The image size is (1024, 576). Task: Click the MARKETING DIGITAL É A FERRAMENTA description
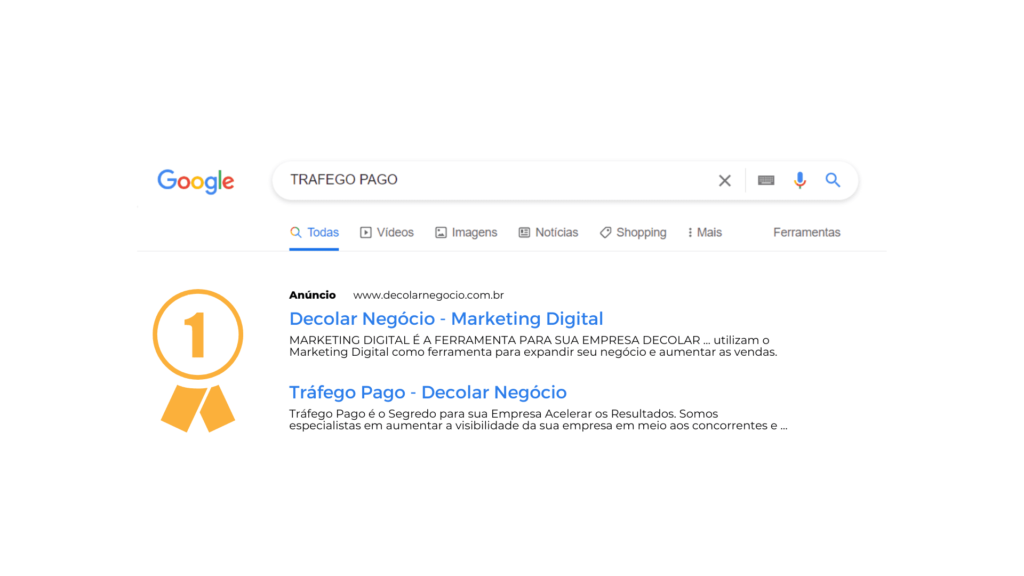[533, 346]
